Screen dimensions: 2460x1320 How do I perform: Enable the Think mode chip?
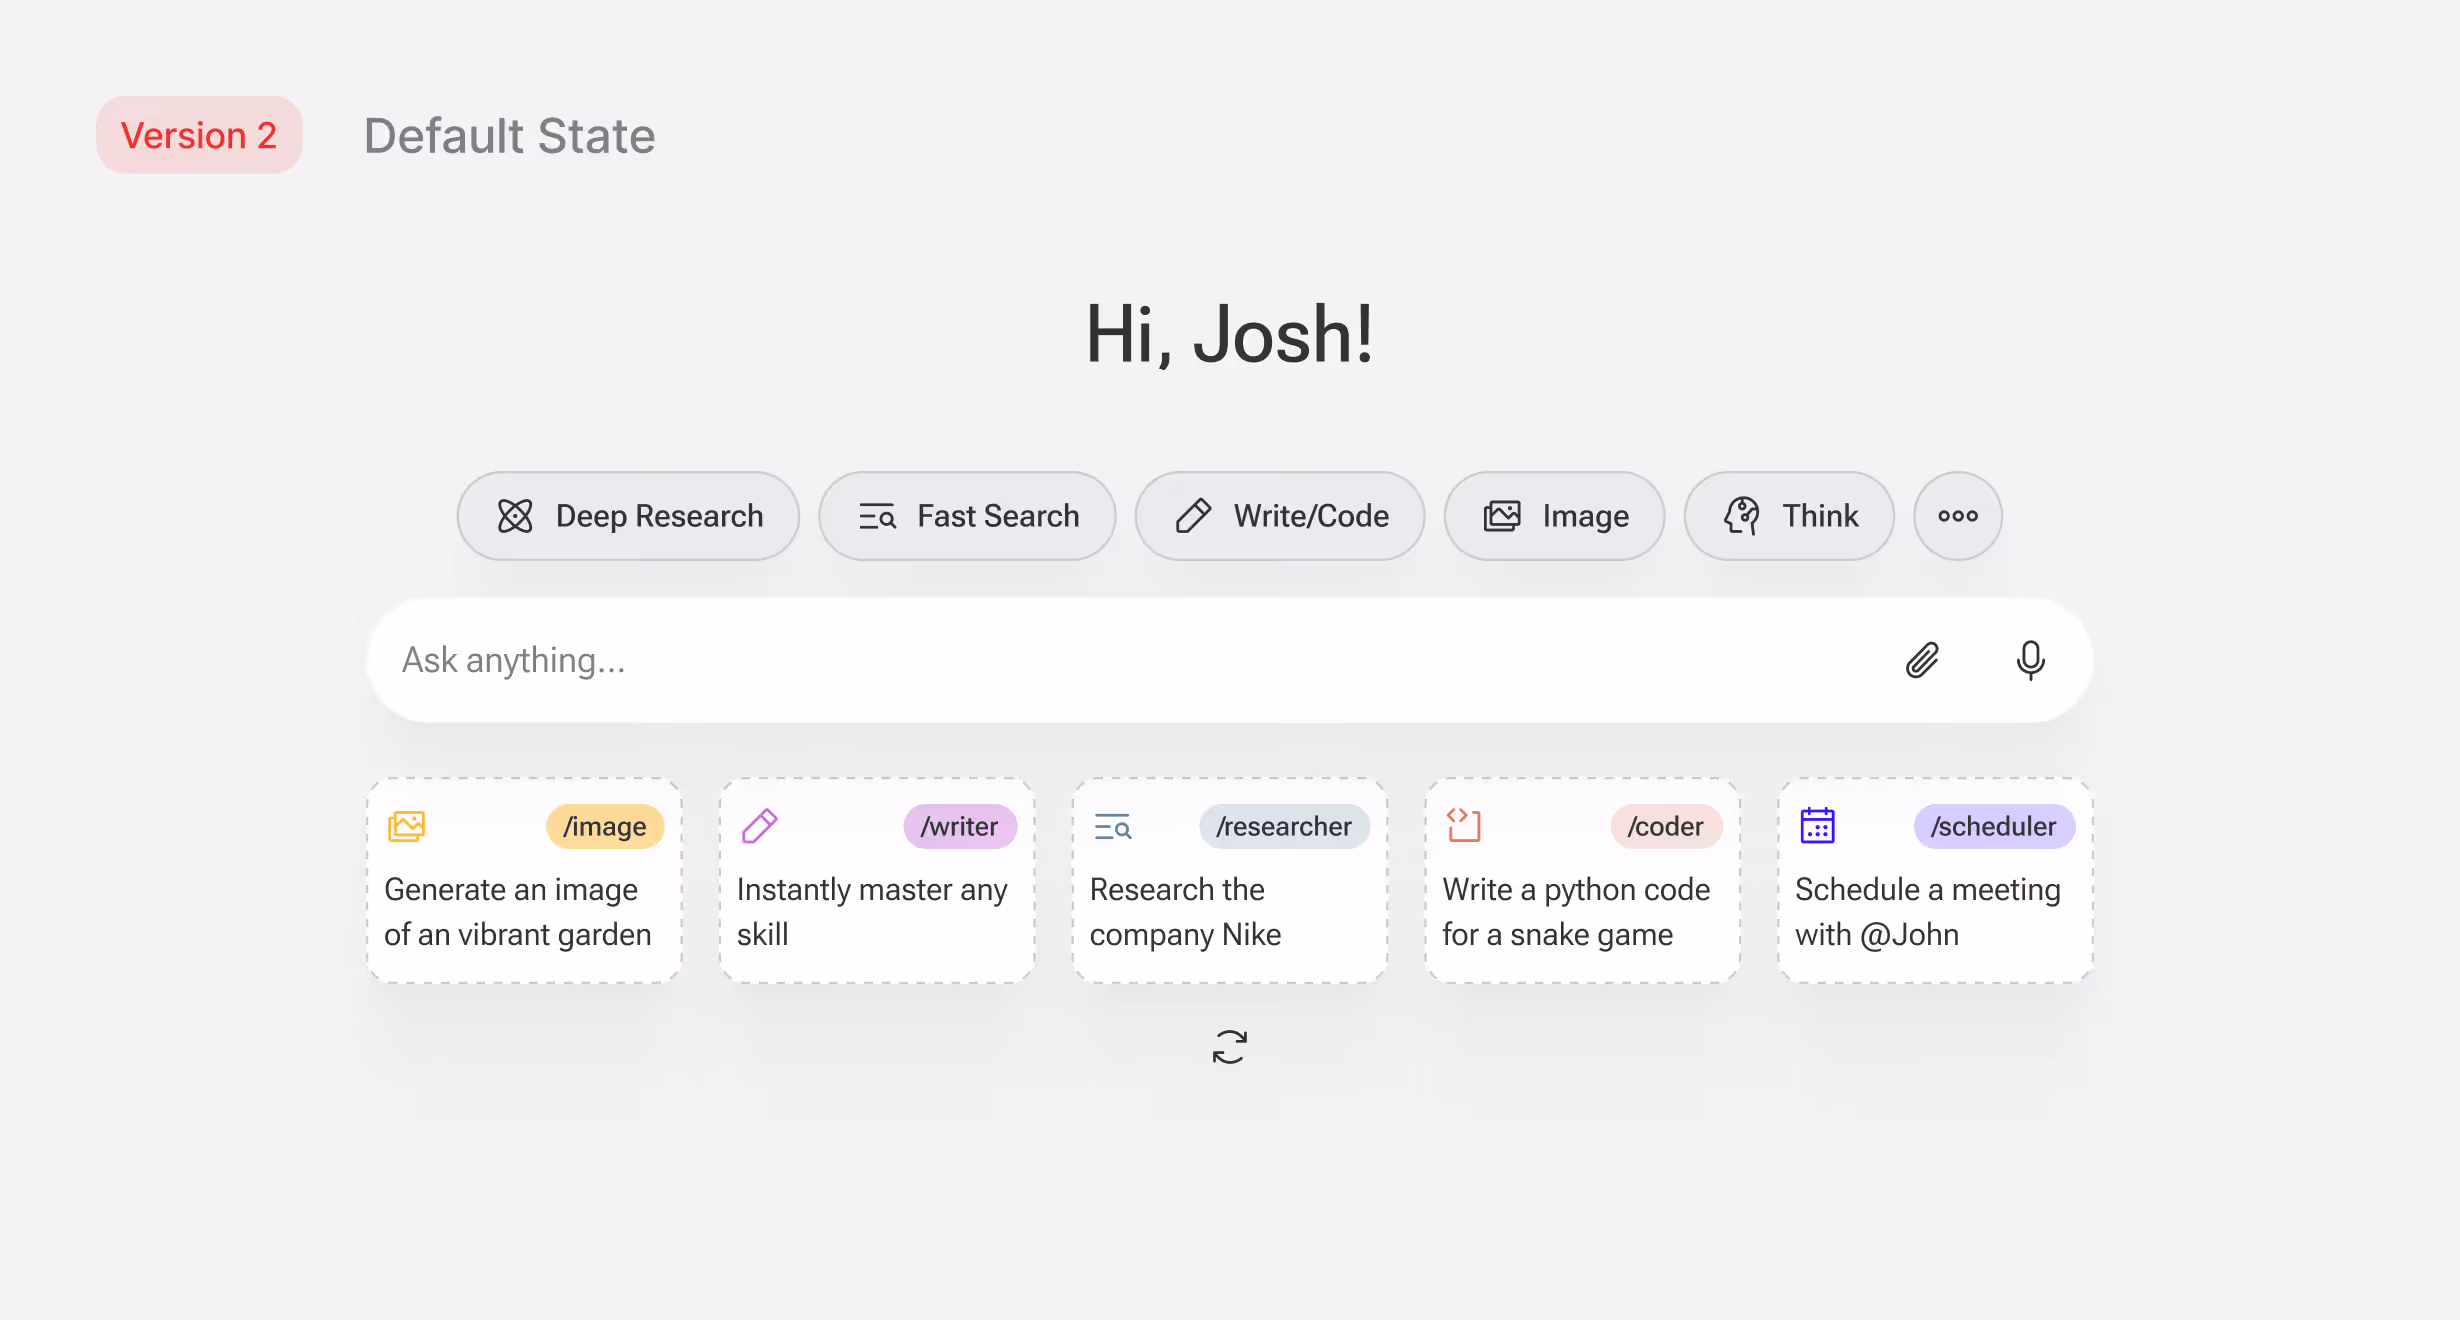click(x=1789, y=516)
